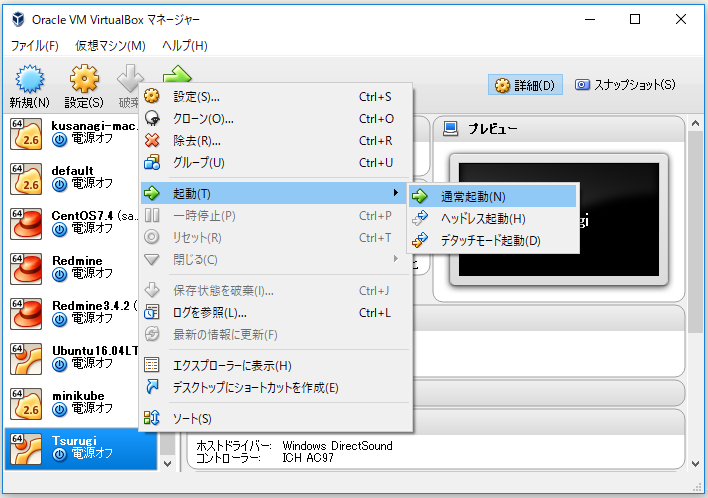Click red X icon beside 除去(R)... entry
The width and height of the screenshot is (708, 498).
[x=152, y=140]
